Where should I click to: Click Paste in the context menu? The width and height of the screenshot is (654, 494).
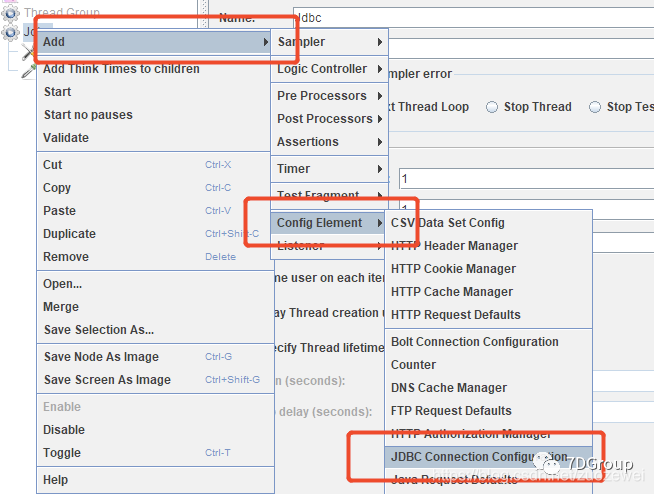coord(153,211)
